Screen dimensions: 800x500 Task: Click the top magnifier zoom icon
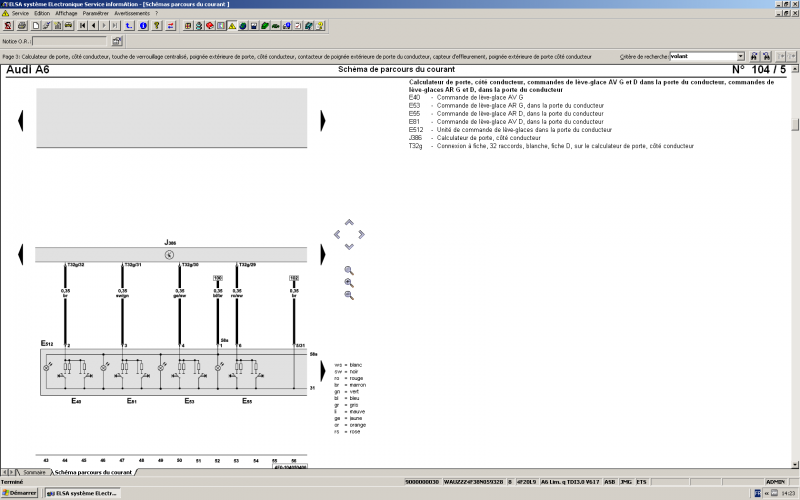(x=349, y=270)
